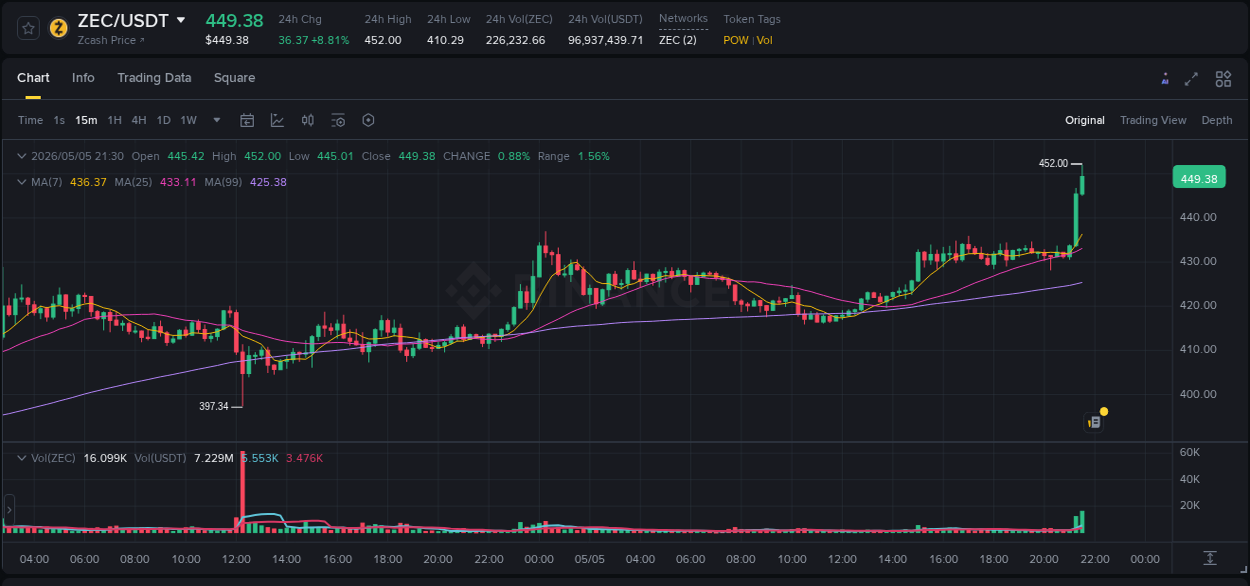
Task: Click the Range 1.56% value
Action: (x=593, y=156)
